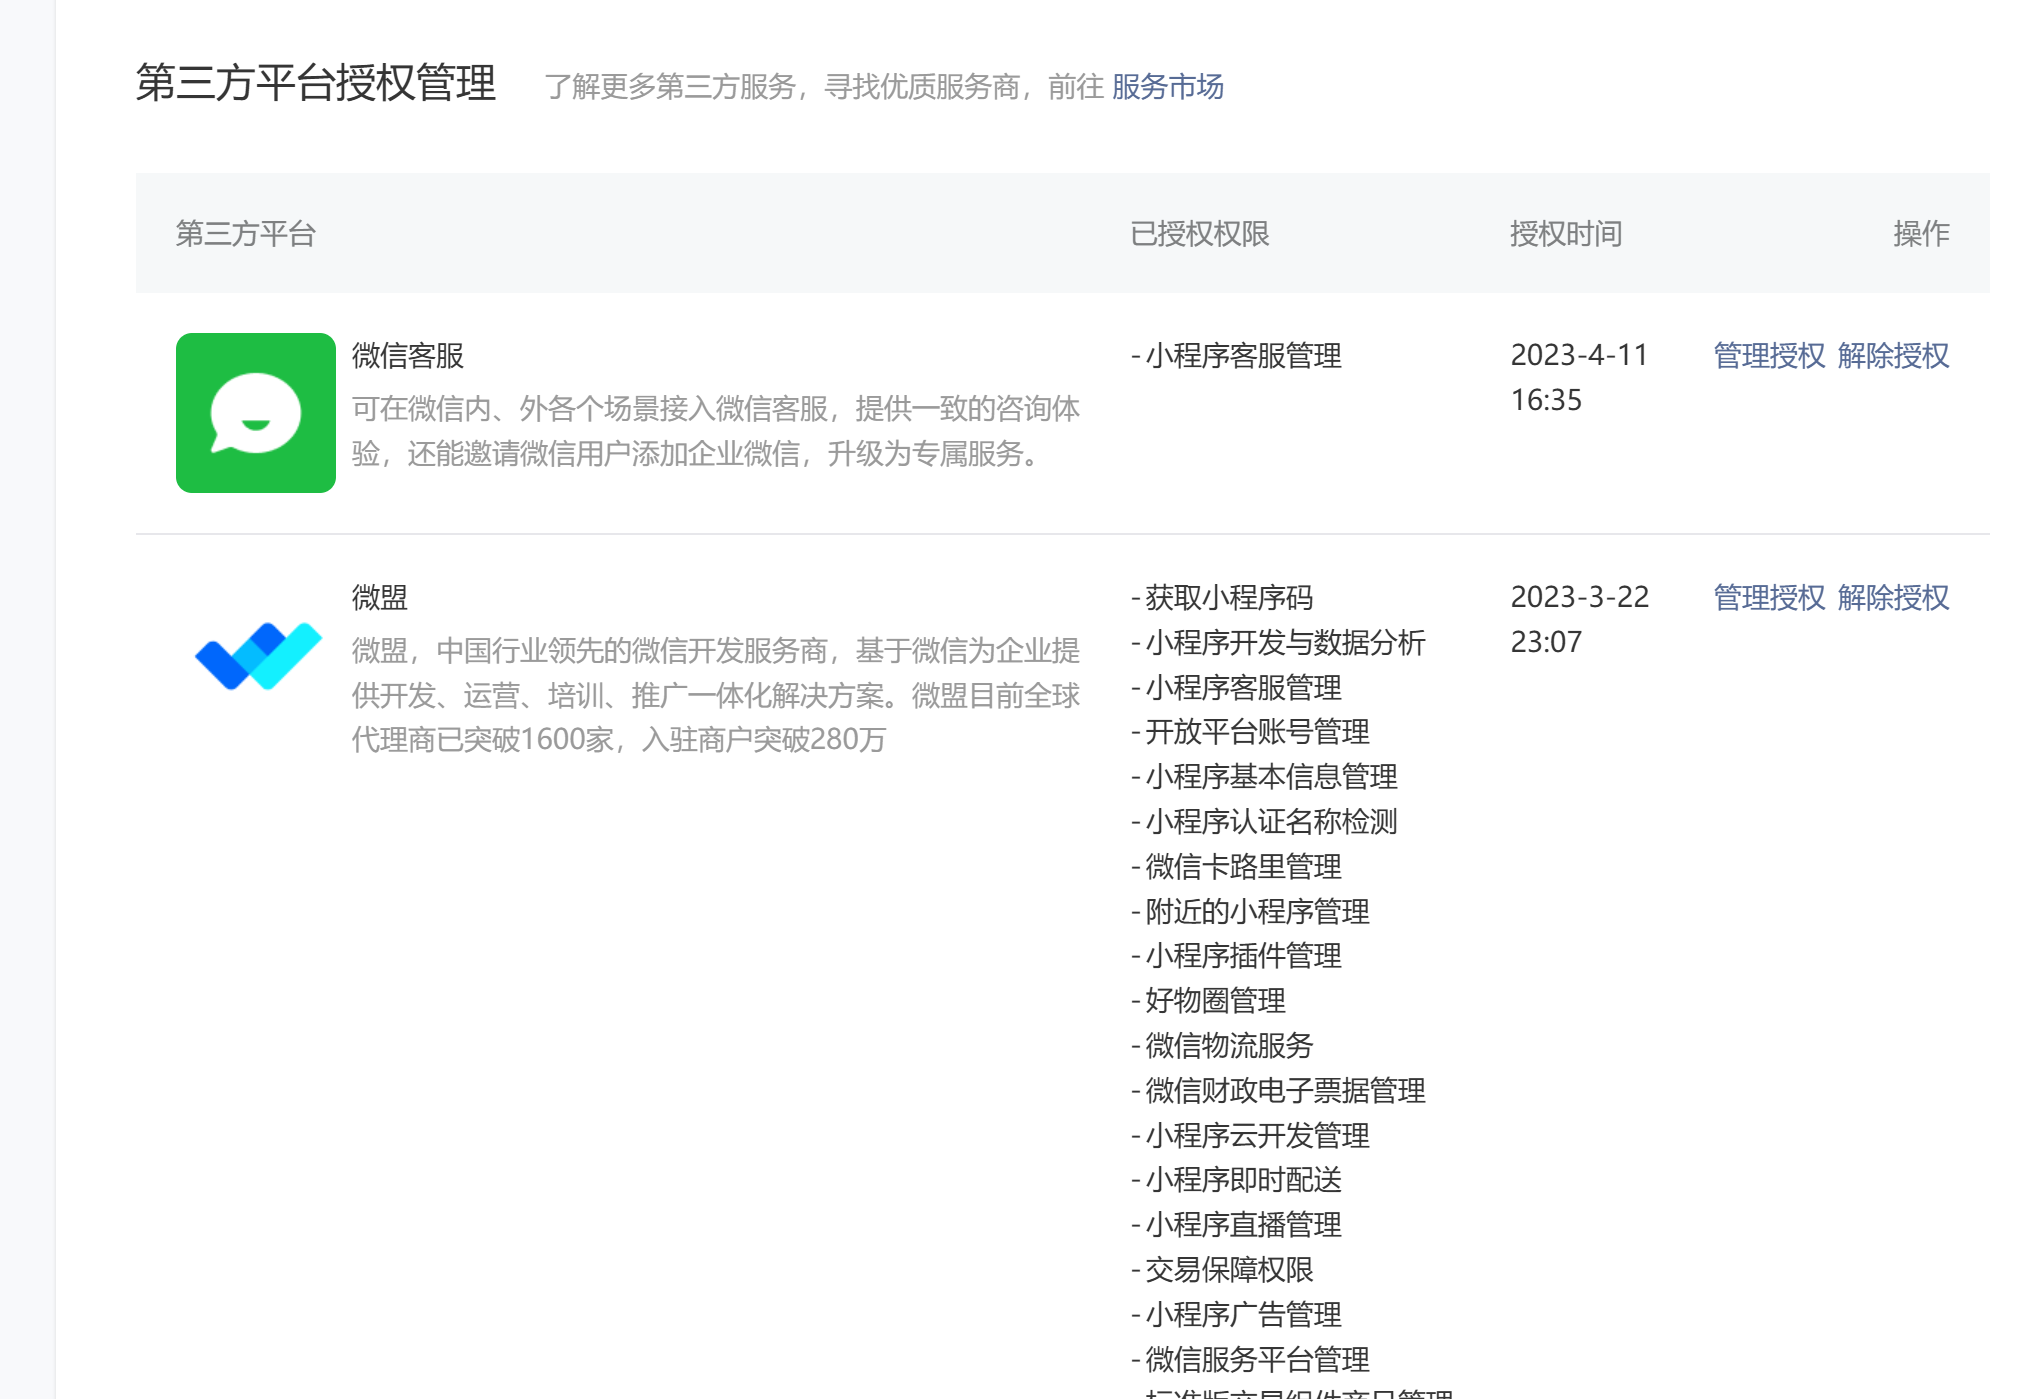Click the 微盟 platform name

point(380,597)
